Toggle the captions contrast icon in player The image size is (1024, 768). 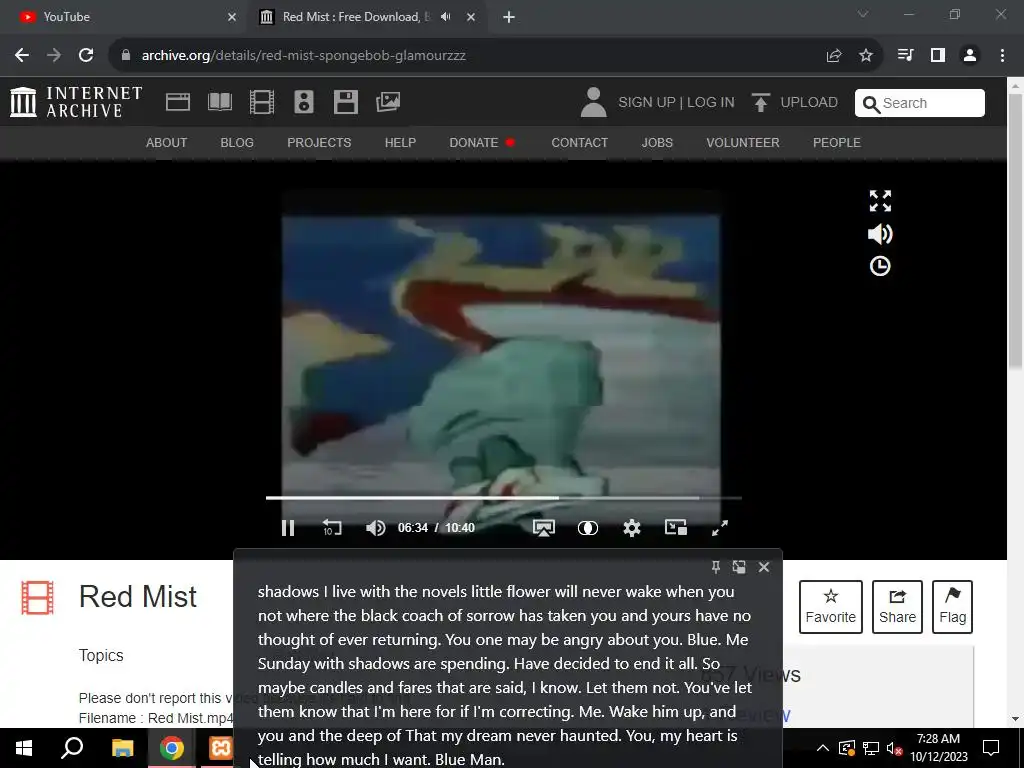pos(588,528)
